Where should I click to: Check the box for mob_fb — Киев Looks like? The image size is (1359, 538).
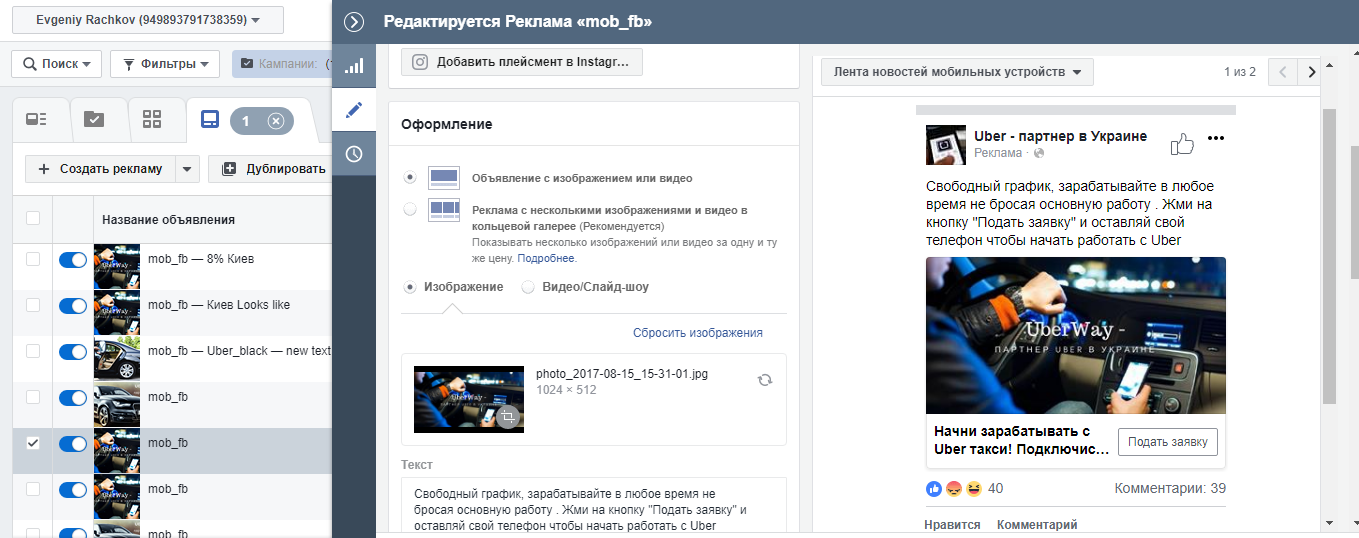33,305
